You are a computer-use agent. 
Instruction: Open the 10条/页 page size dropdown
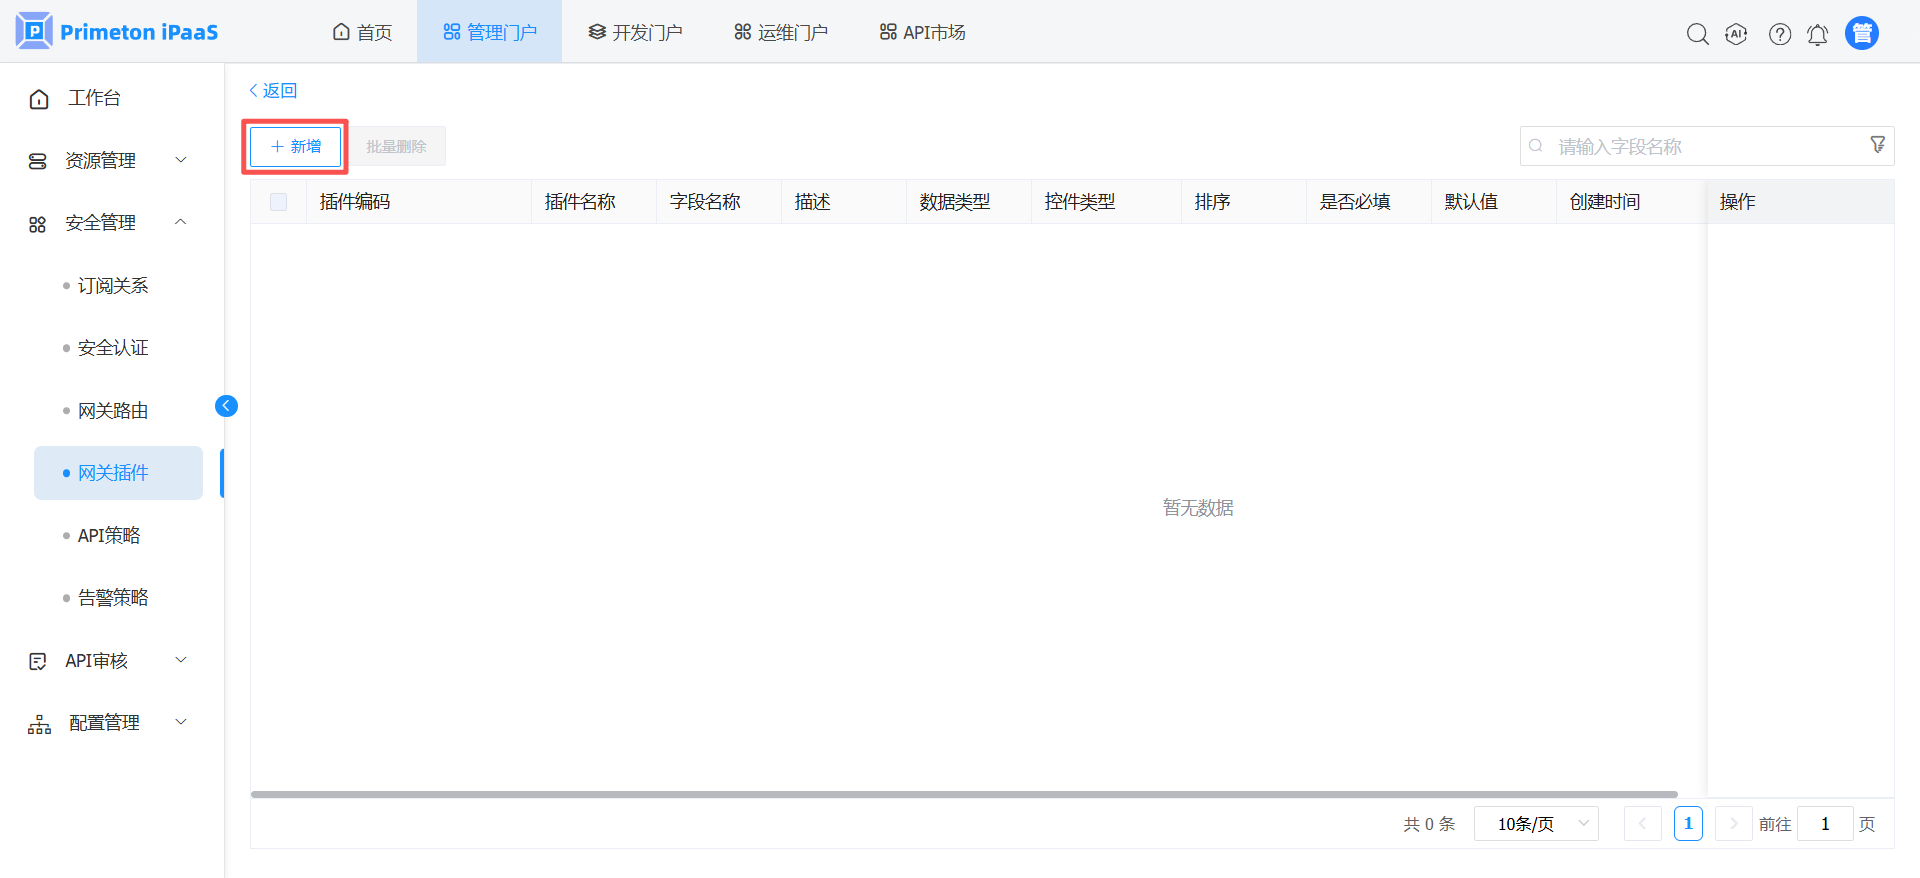pos(1536,824)
